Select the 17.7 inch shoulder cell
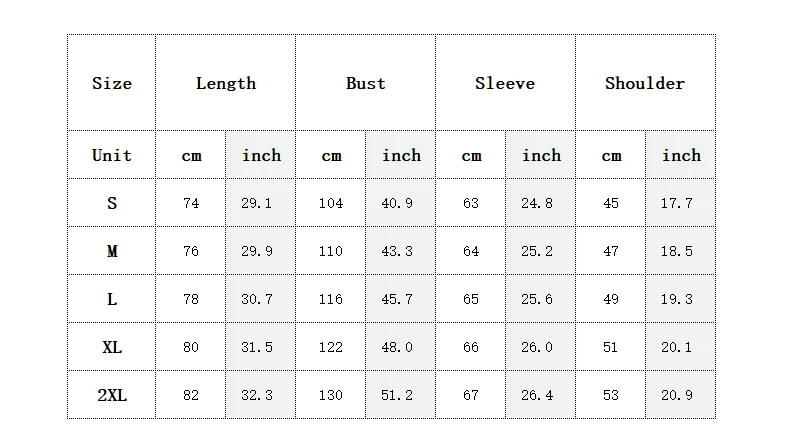Screen dimensions: 800x446 pos(681,203)
